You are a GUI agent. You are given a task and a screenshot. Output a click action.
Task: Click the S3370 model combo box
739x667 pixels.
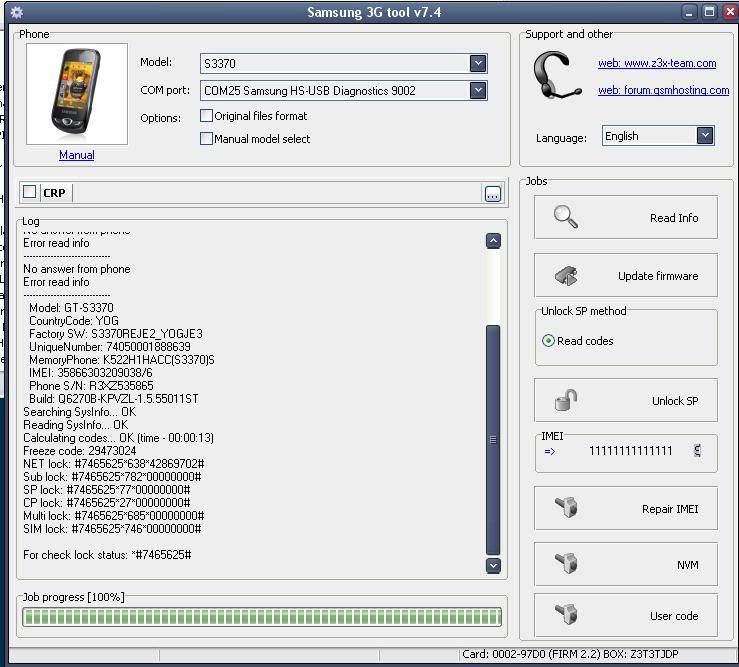pyautogui.click(x=344, y=63)
